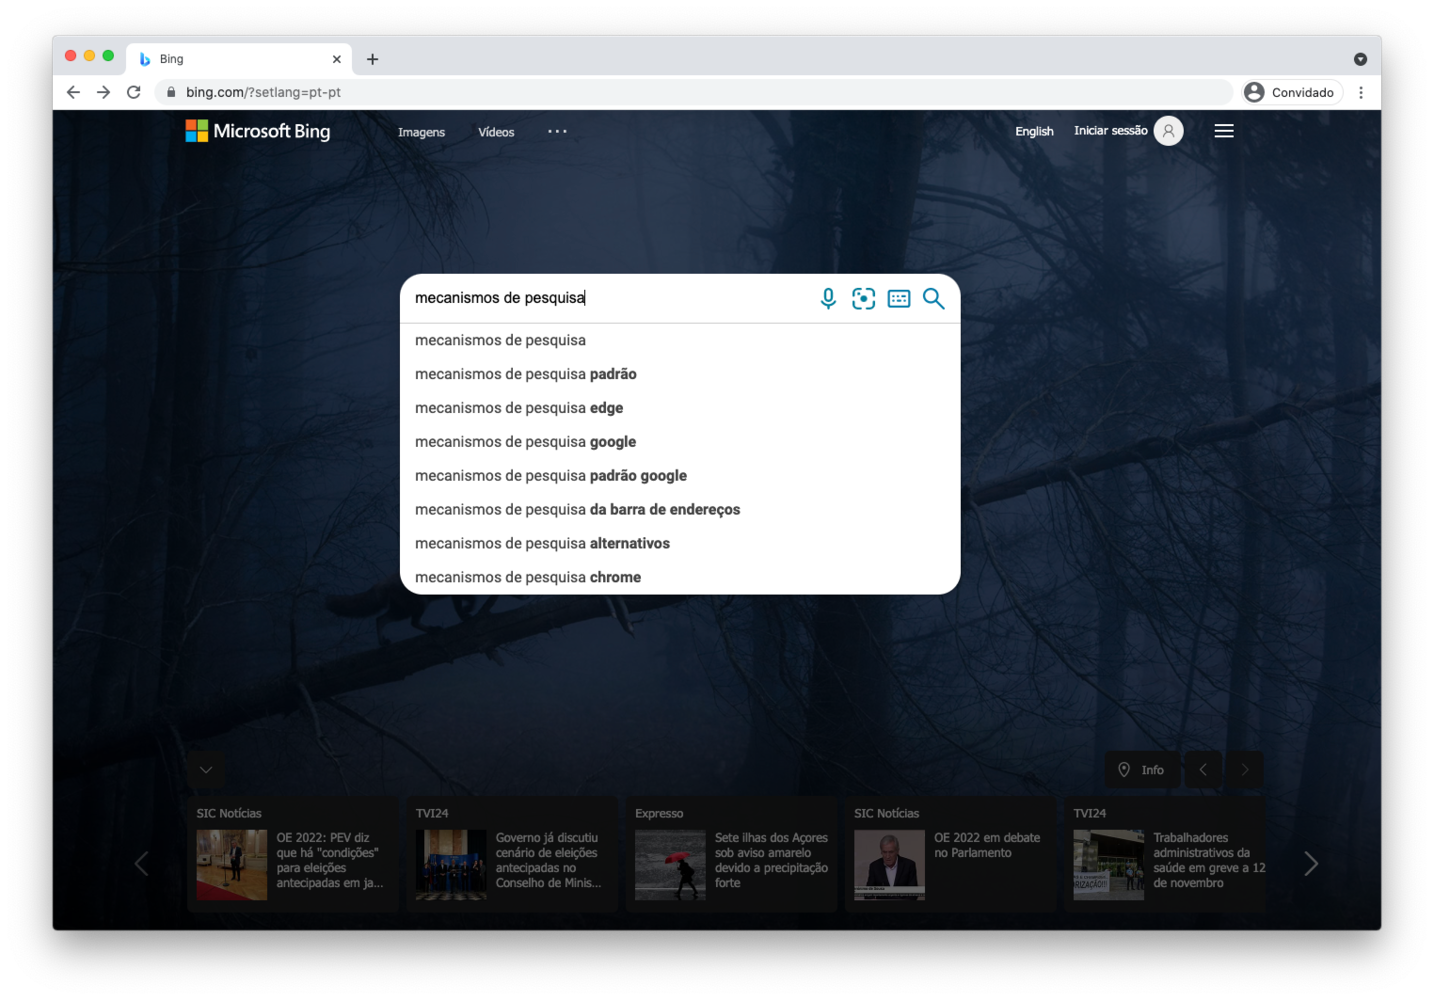Viewport: 1434px width, 1000px height.
Task: Show previous news carousel items
Action: (141, 863)
